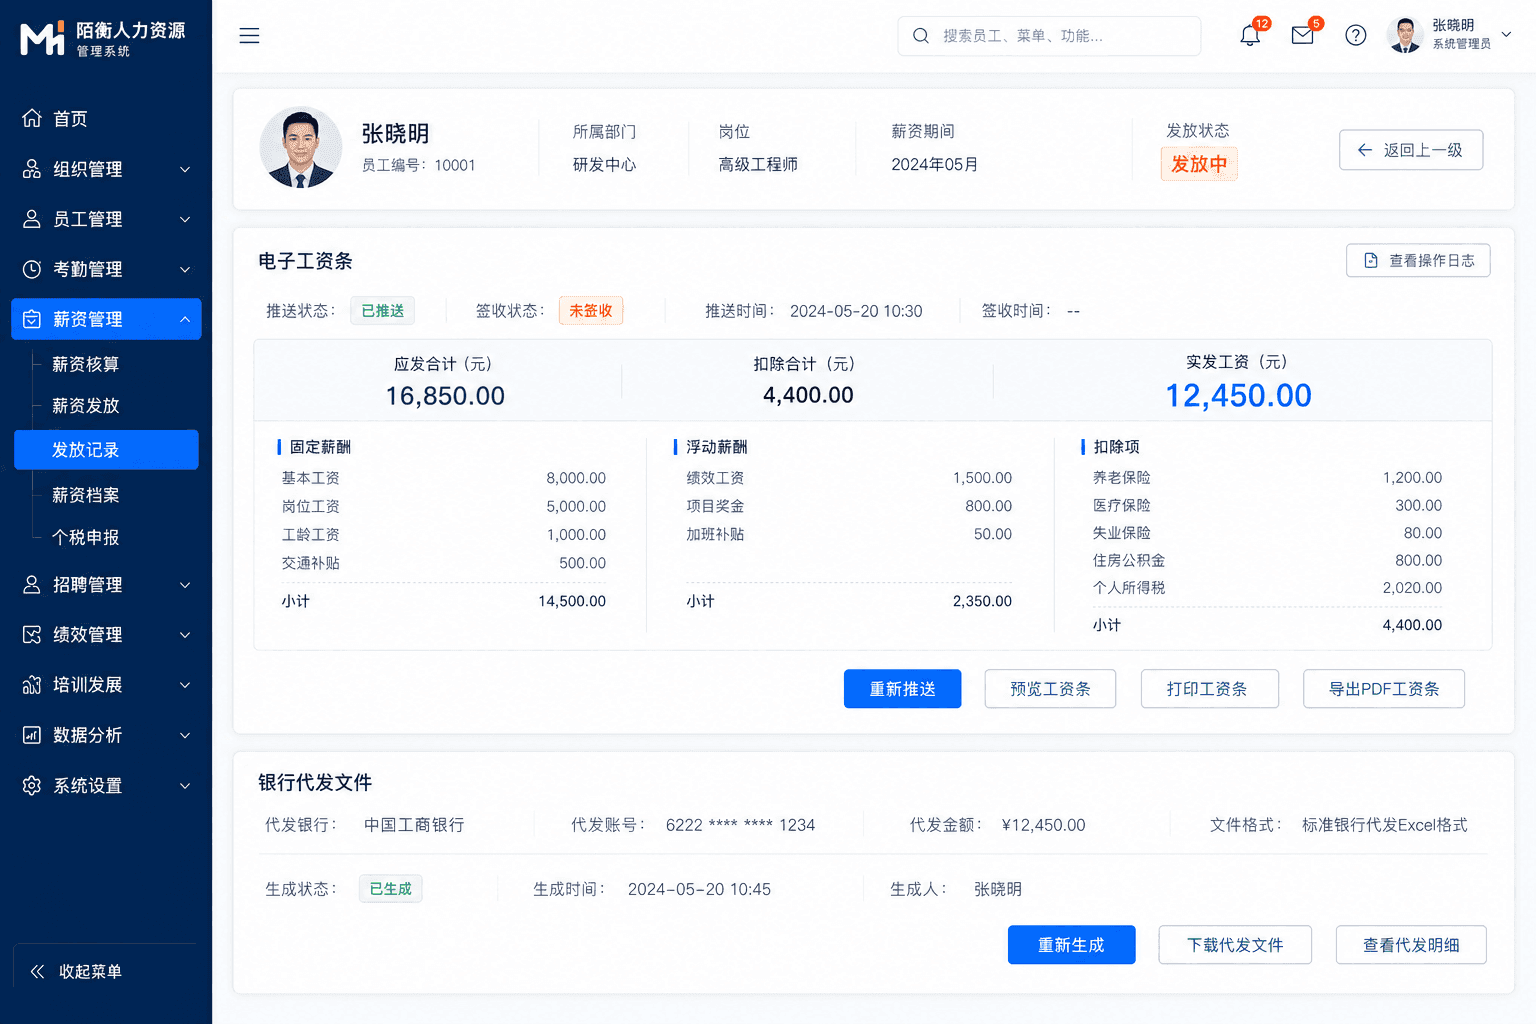
Task: Click the 打印工资条 button
Action: [x=1209, y=689]
